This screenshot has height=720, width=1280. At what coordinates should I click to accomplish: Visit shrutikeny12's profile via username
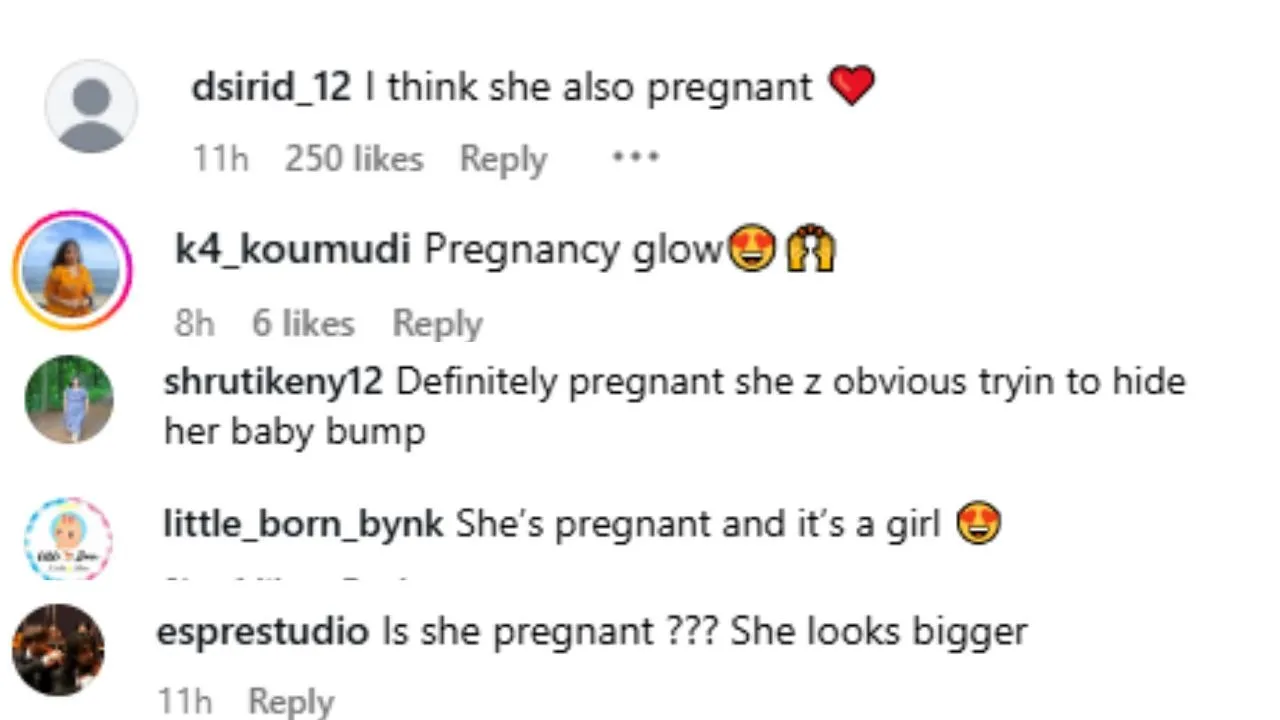click(x=273, y=381)
